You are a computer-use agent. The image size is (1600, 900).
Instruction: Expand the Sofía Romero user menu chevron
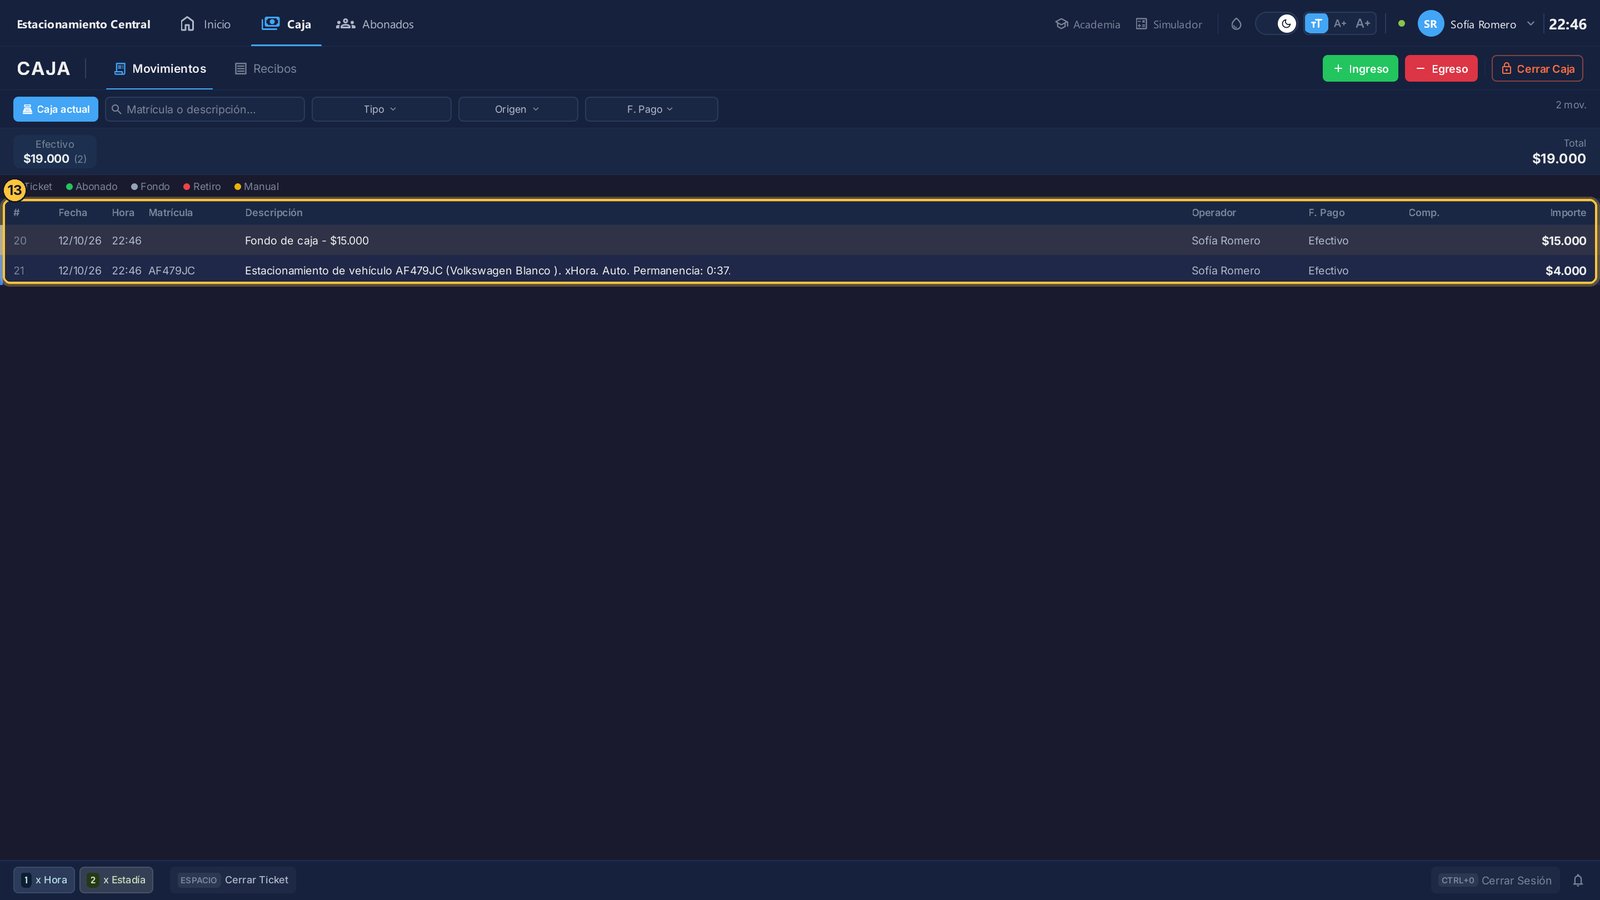(x=1530, y=24)
